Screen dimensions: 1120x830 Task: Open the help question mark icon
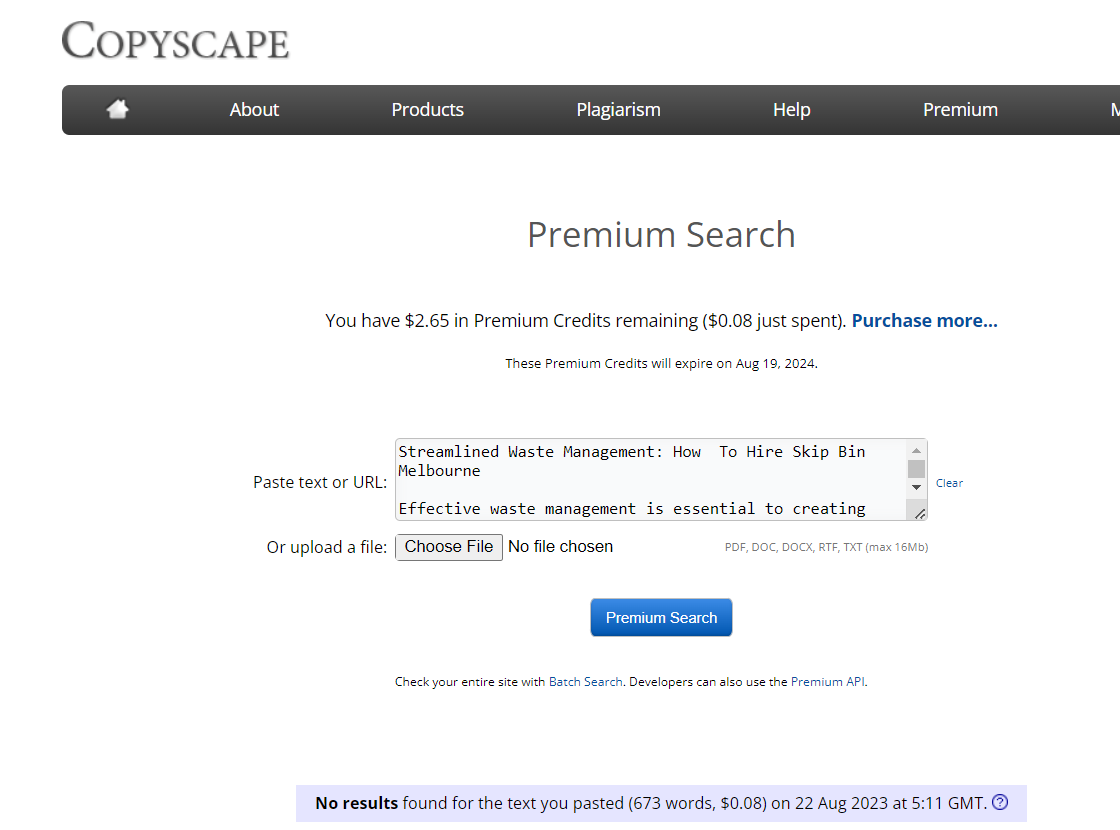coord(1000,802)
